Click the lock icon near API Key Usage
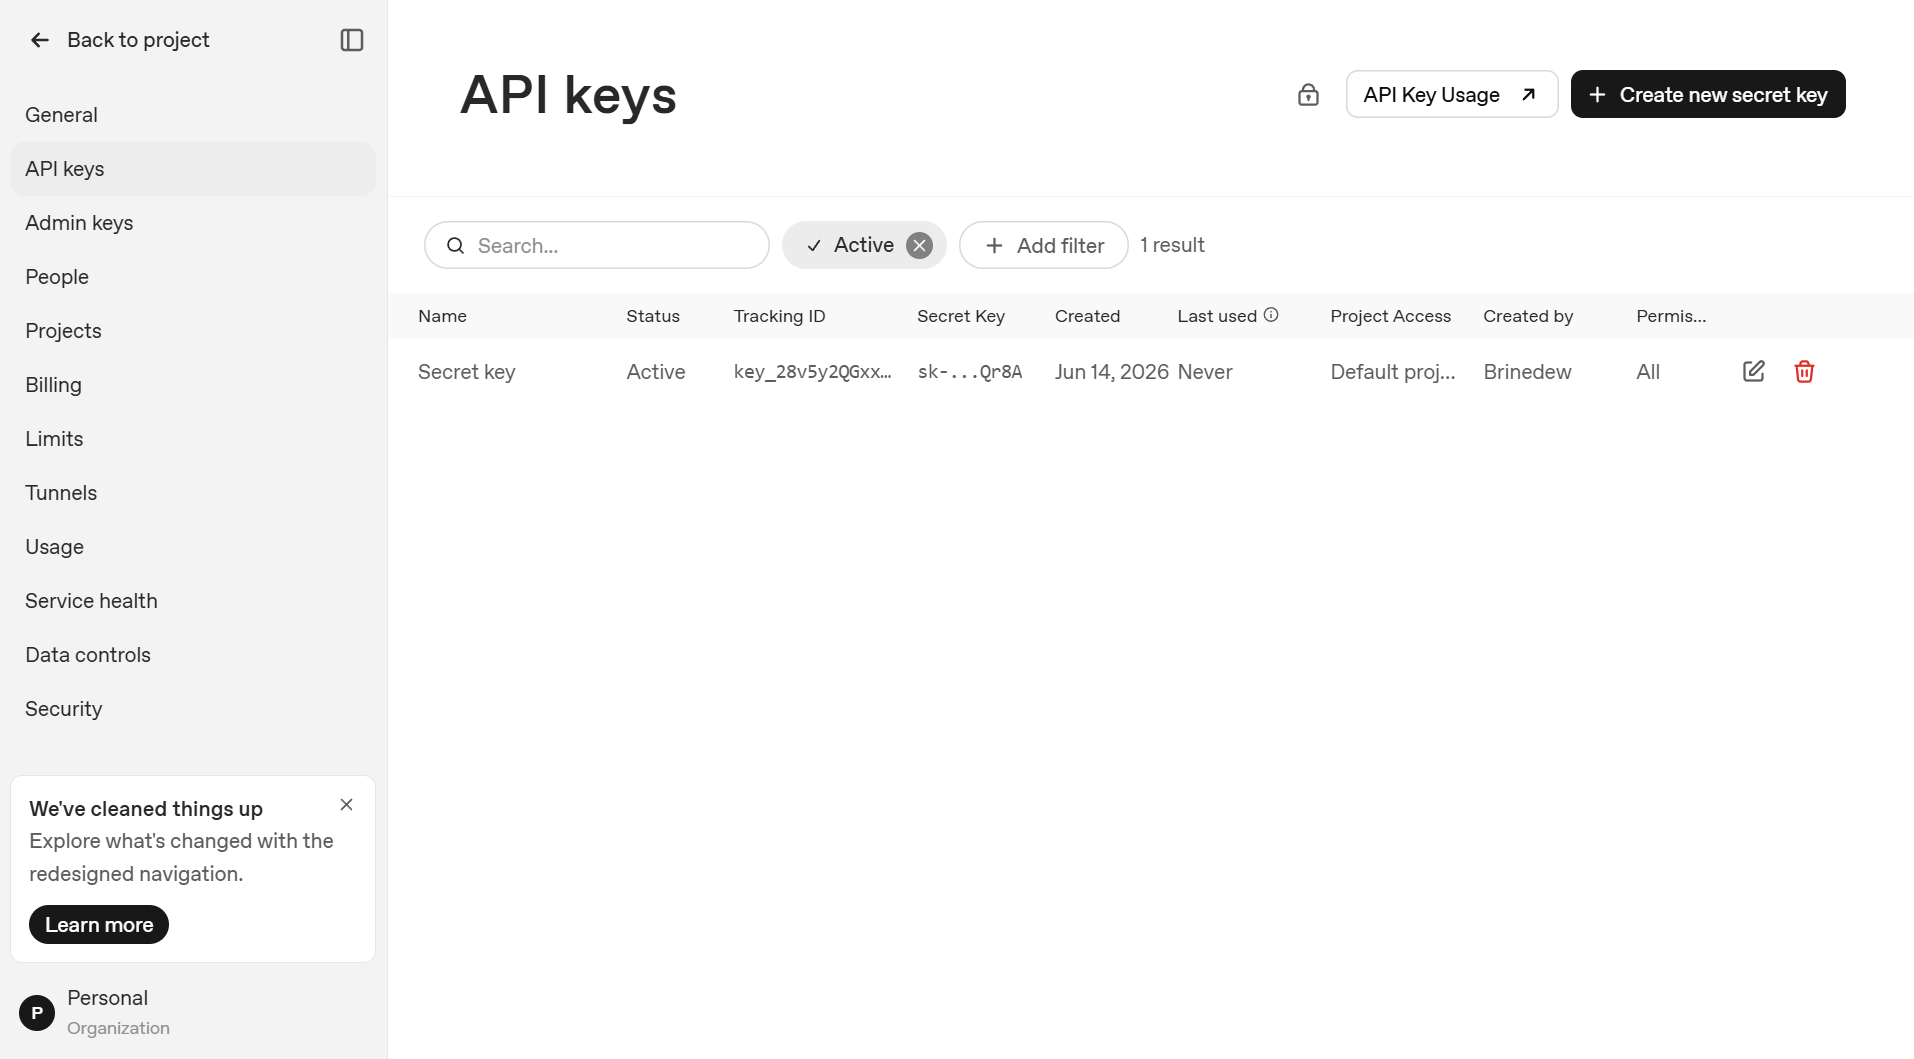This screenshot has height=1059, width=1914. click(x=1308, y=95)
